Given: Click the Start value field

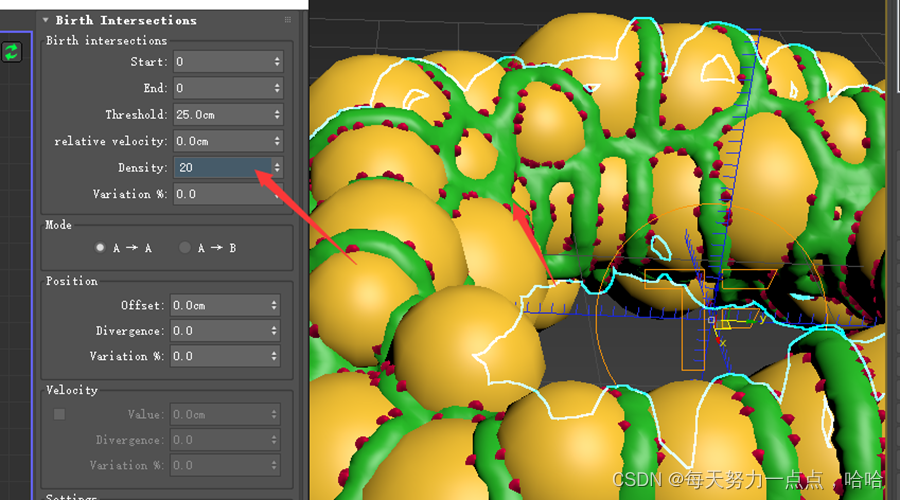Looking at the screenshot, I should click(222, 61).
